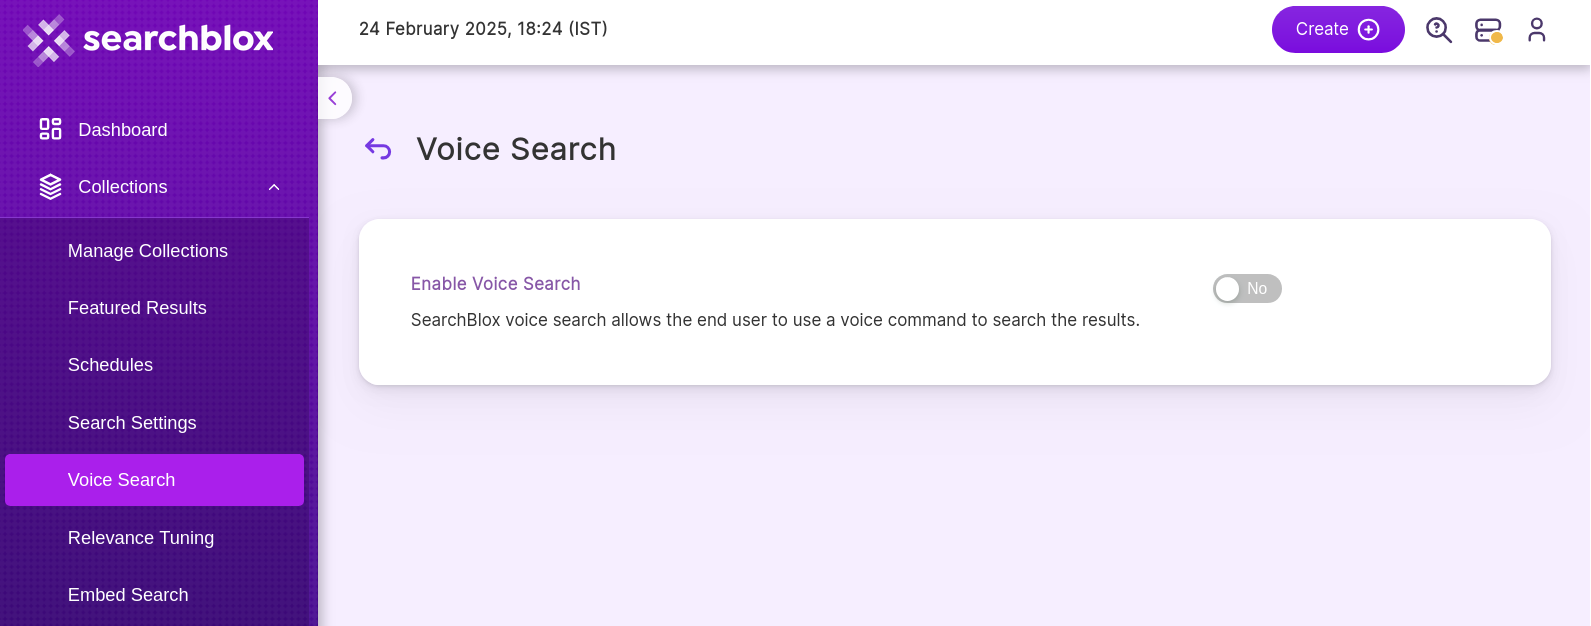
Task: Click the Dashboard label in sidebar
Action: 123,130
